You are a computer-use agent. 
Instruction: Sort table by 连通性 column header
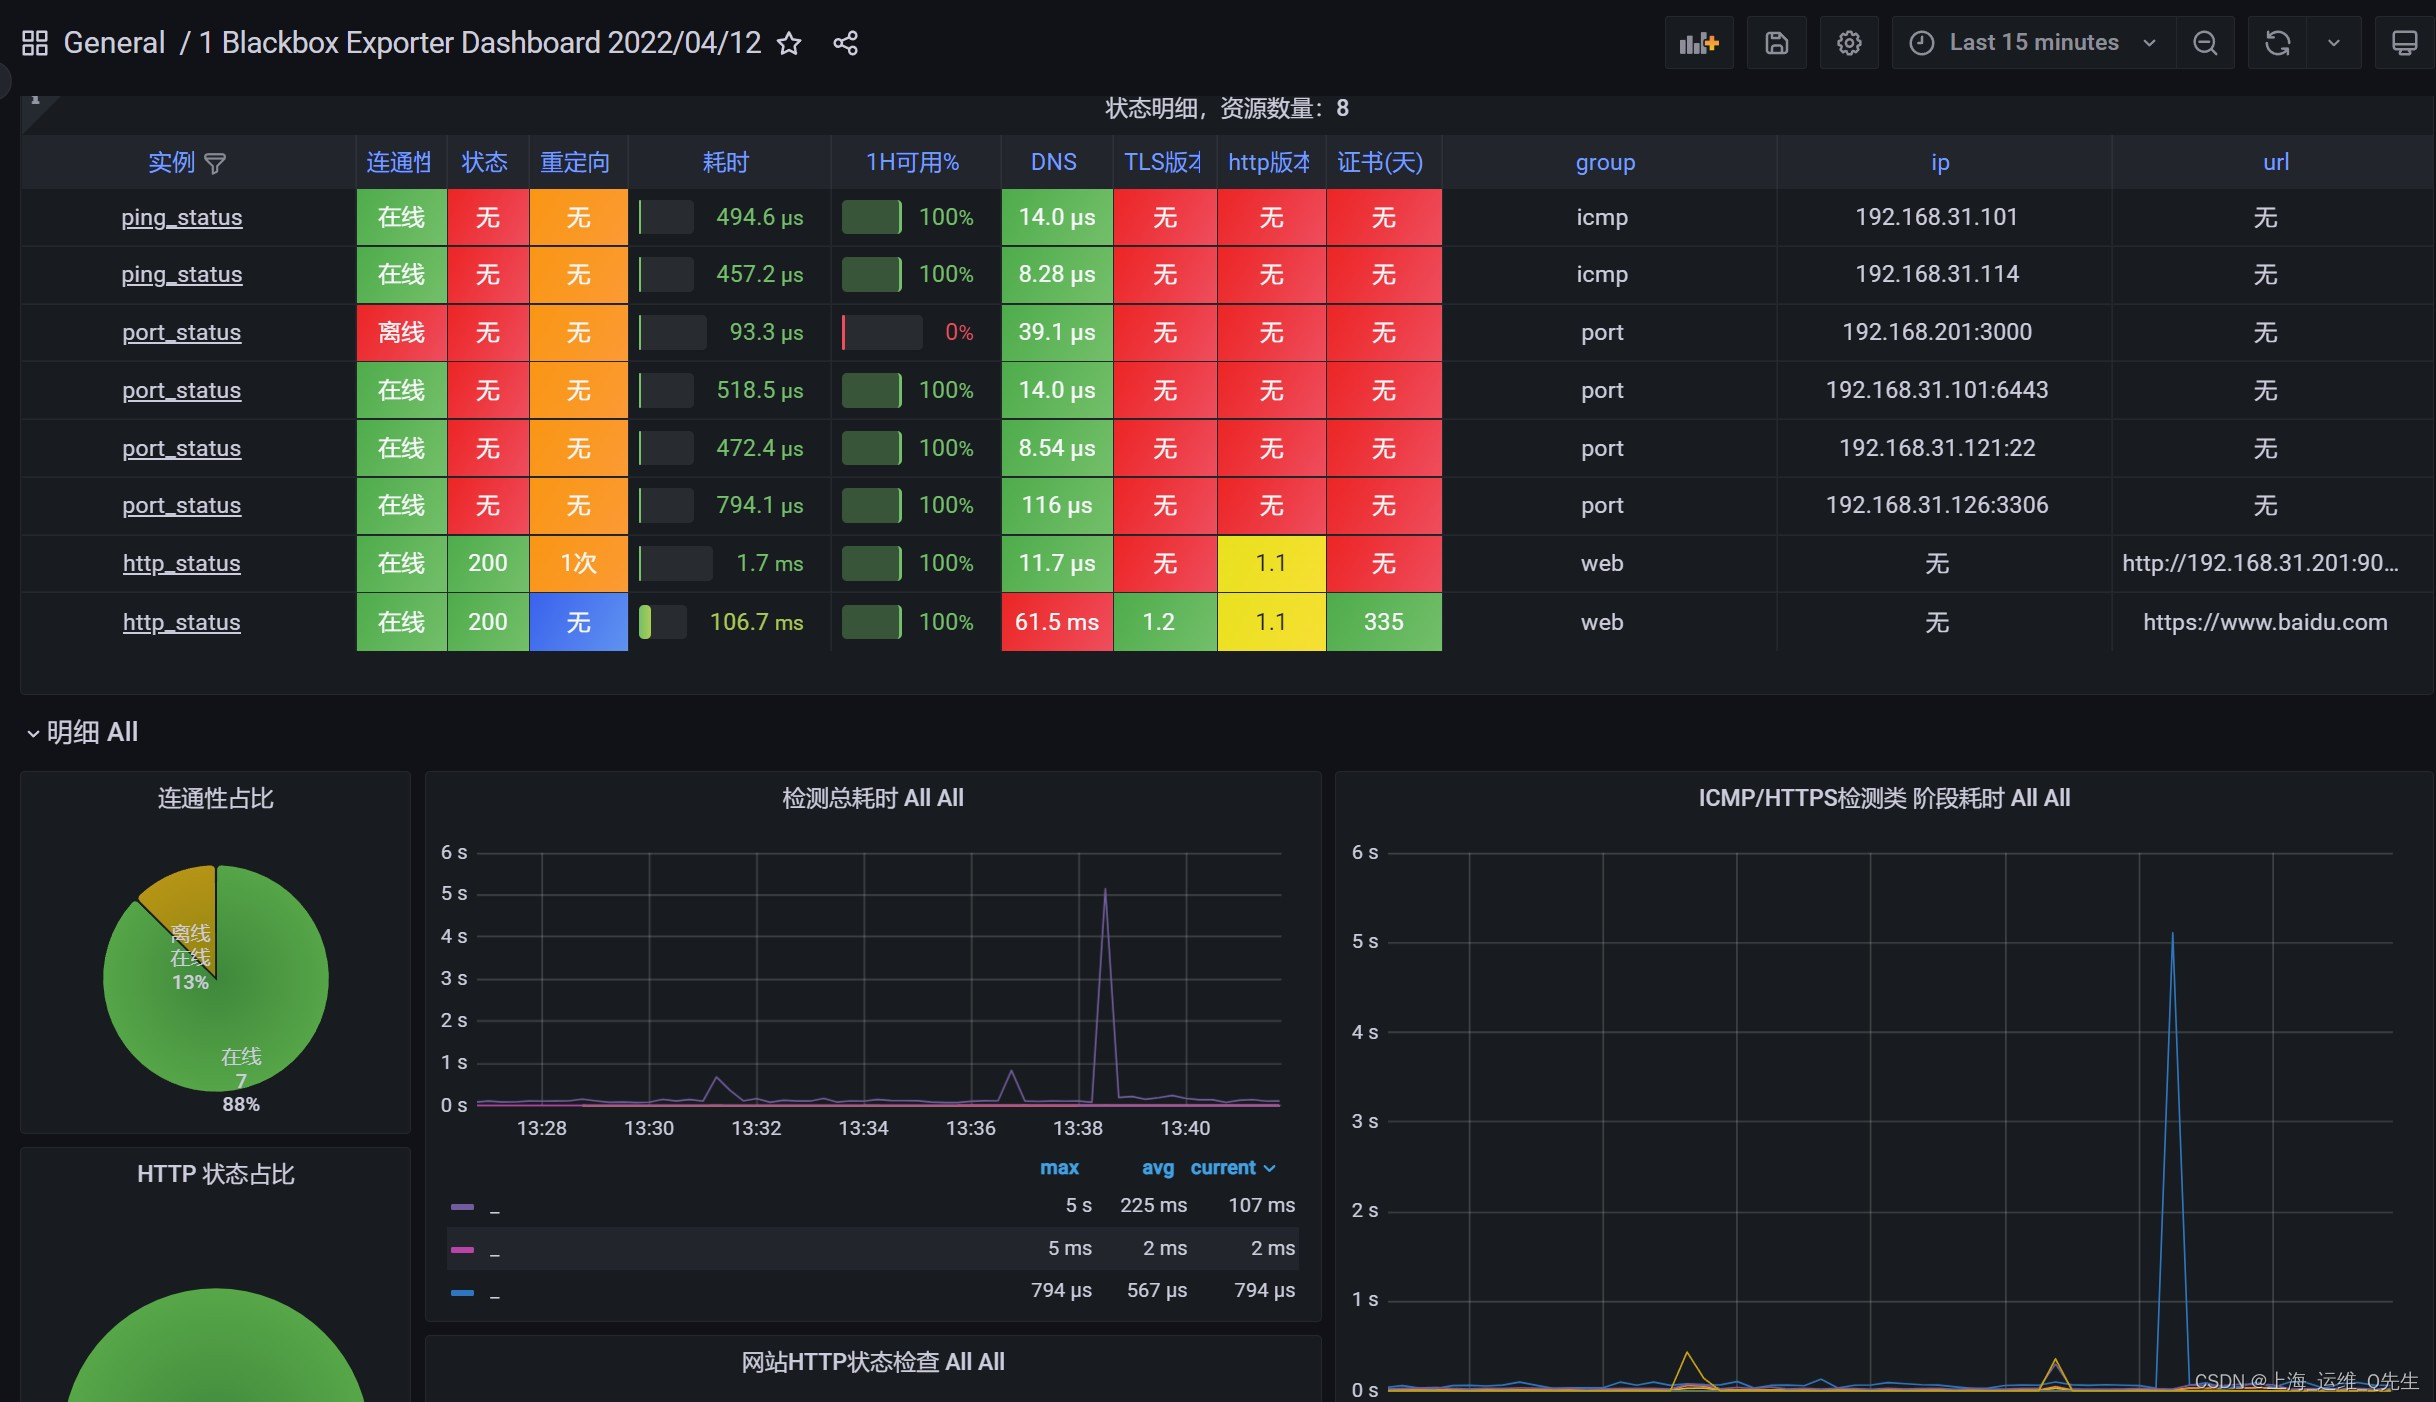pos(400,162)
